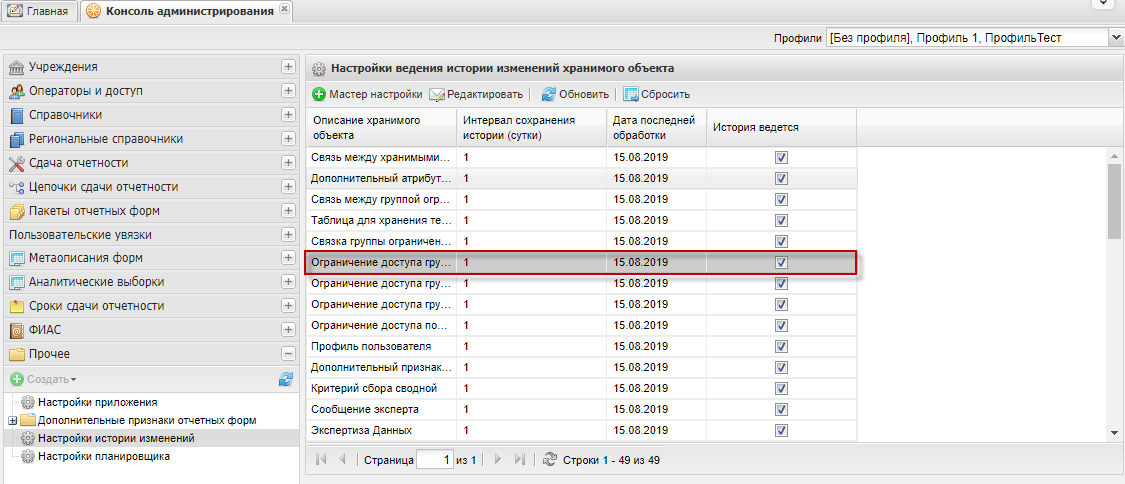Expand the Учреждения section

click(288, 67)
